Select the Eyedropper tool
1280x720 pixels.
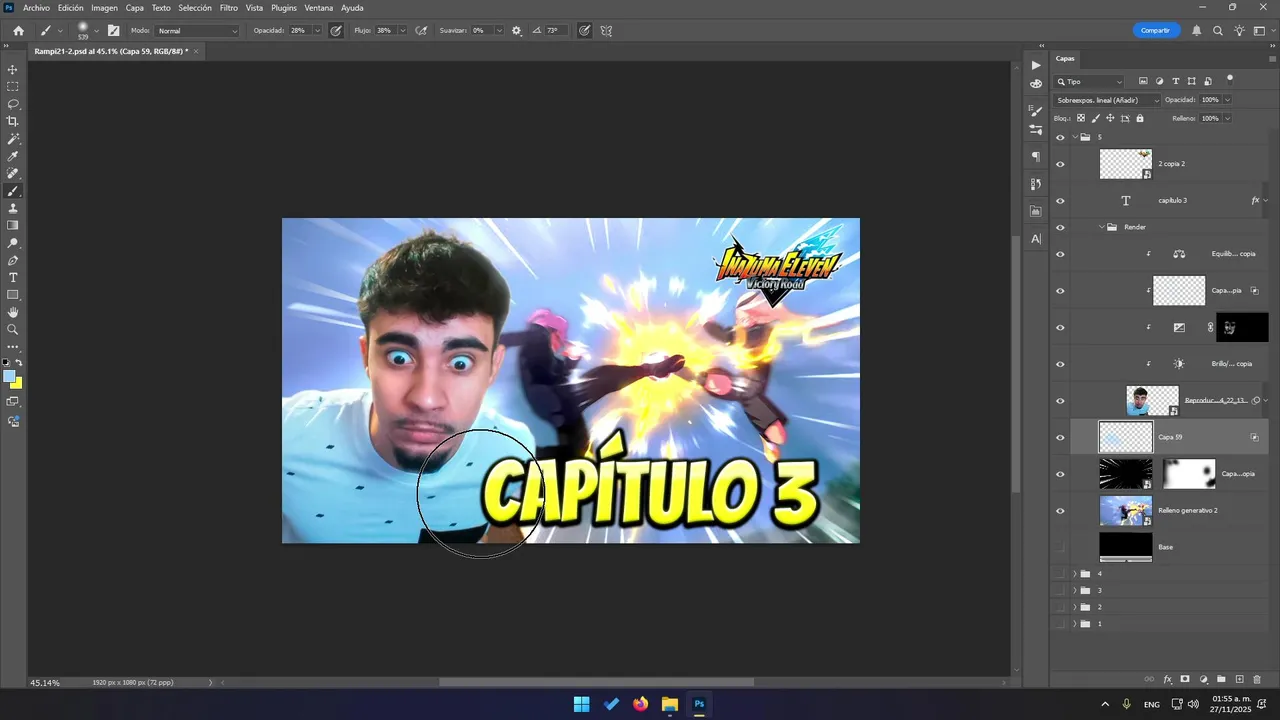click(13, 156)
